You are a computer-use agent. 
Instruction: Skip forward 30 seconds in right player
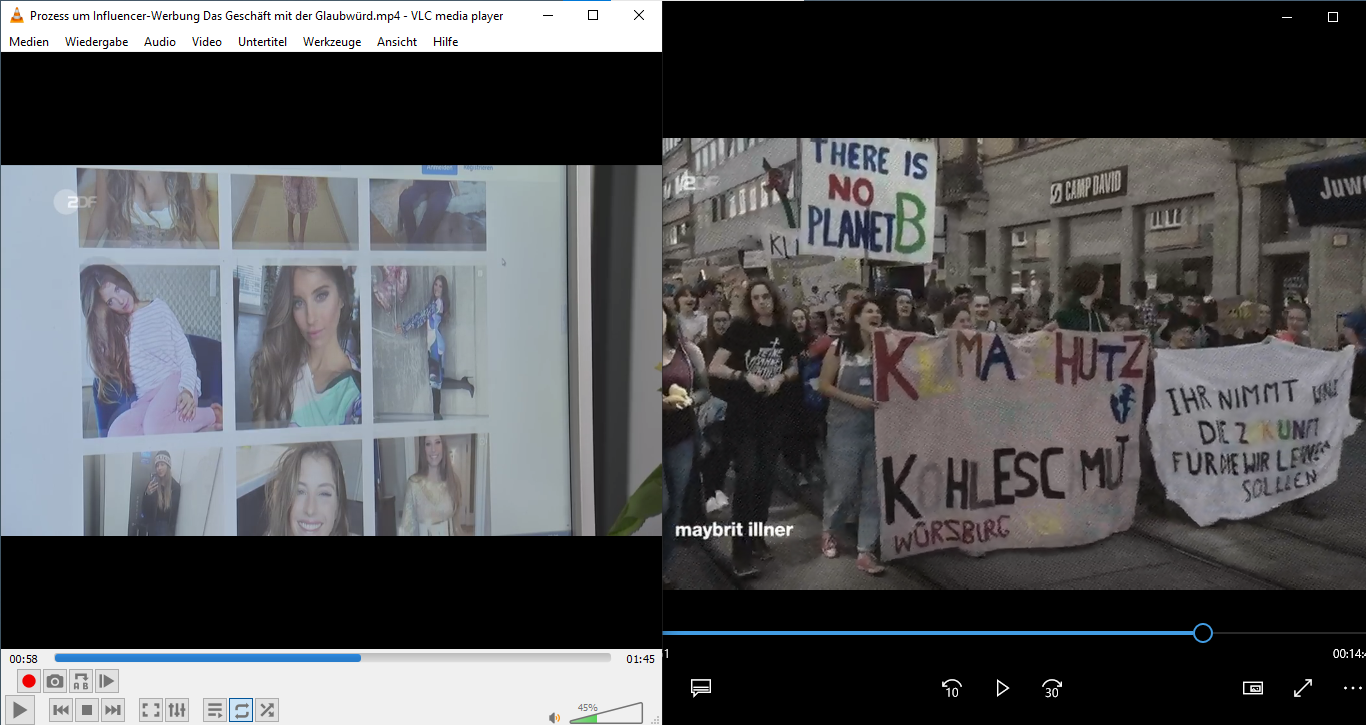click(1052, 688)
